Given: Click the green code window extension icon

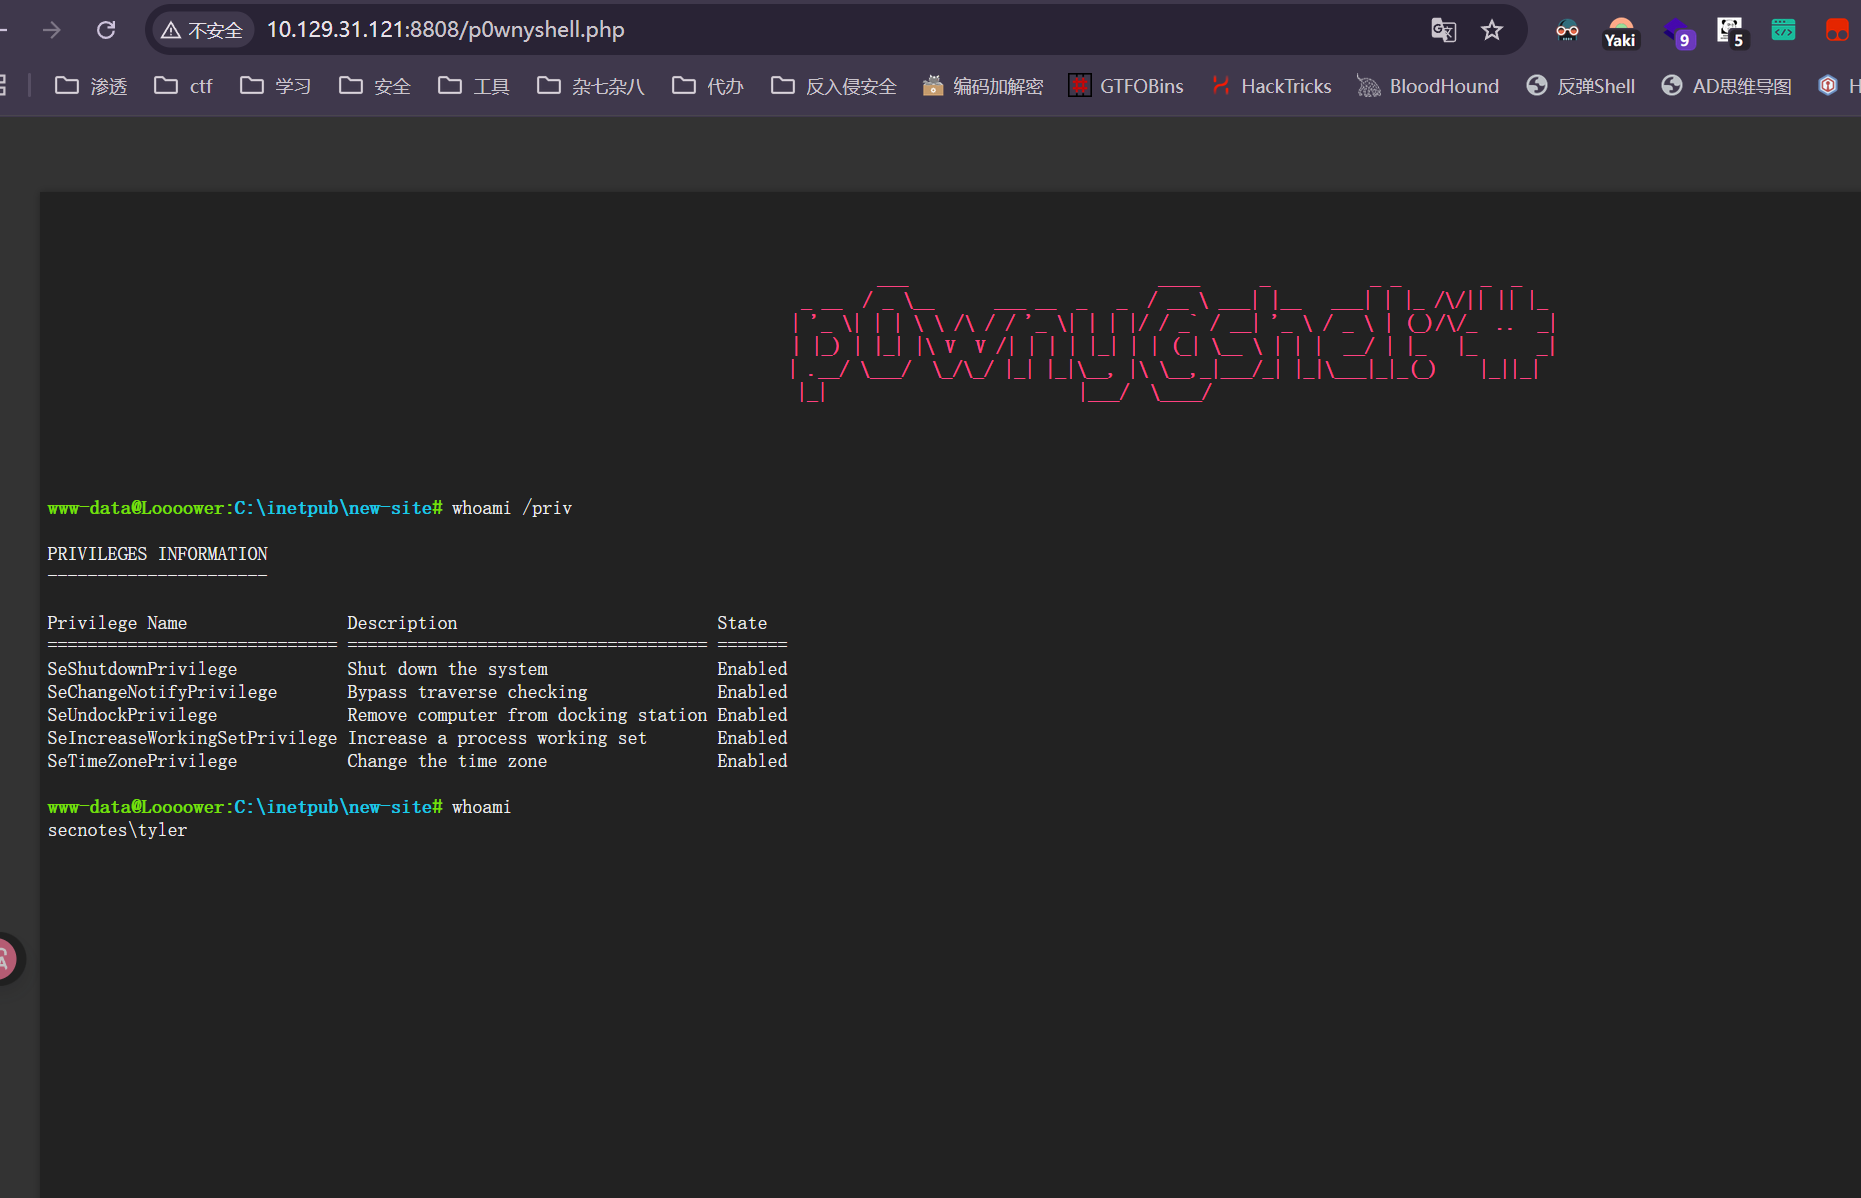Looking at the screenshot, I should pyautogui.click(x=1783, y=30).
